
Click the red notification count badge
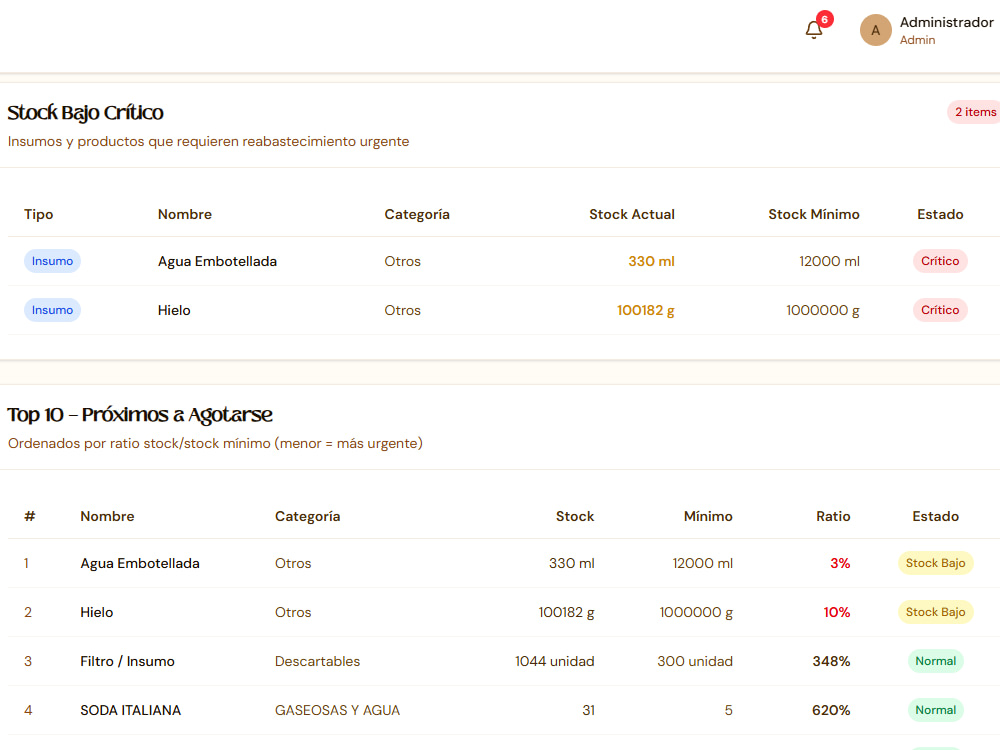(x=825, y=19)
